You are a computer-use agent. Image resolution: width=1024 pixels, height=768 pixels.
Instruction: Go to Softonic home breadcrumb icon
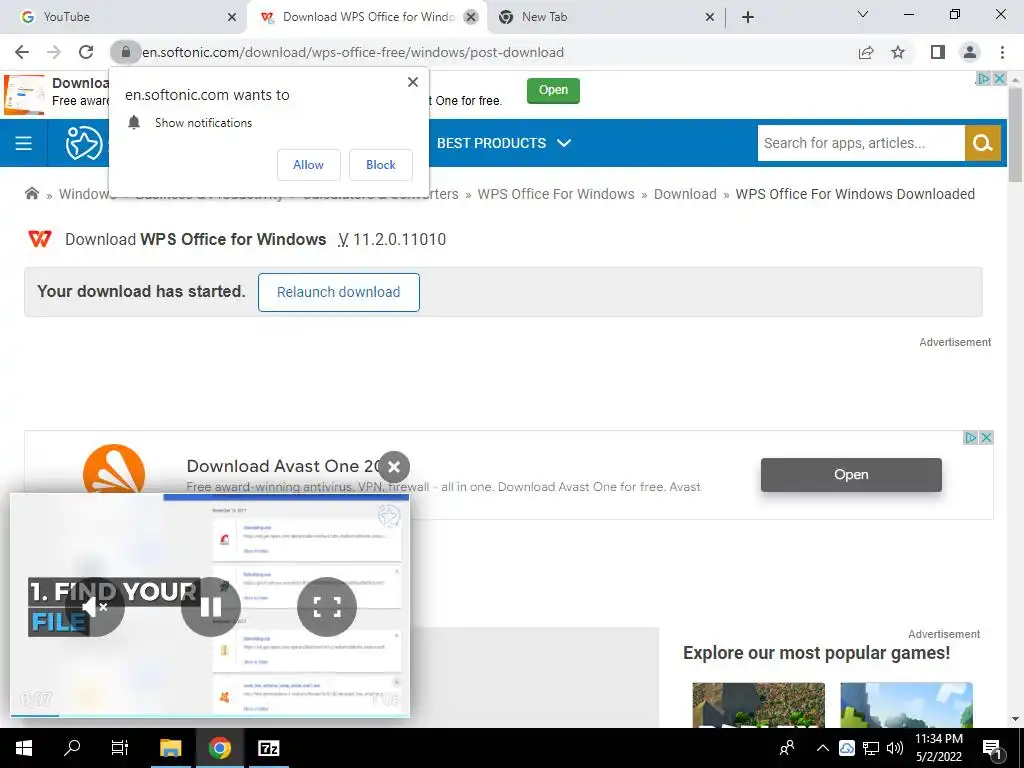point(31,193)
